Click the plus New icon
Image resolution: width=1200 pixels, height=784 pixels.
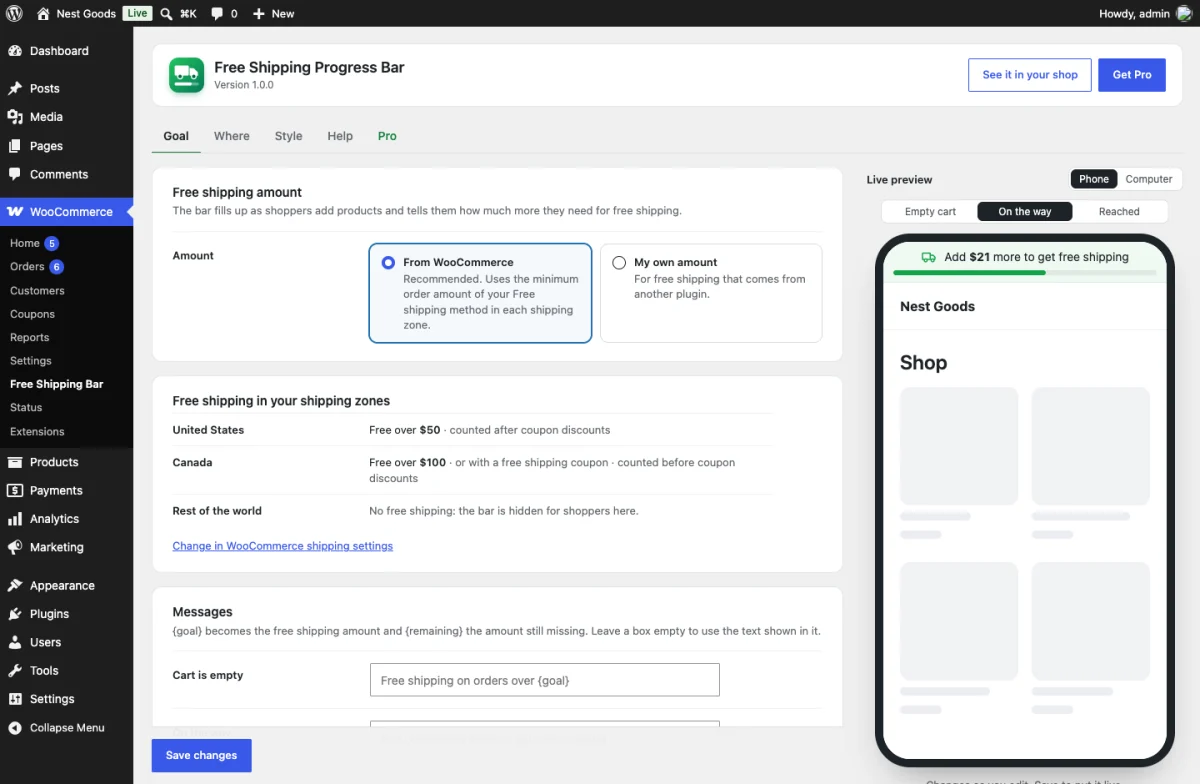coord(258,14)
